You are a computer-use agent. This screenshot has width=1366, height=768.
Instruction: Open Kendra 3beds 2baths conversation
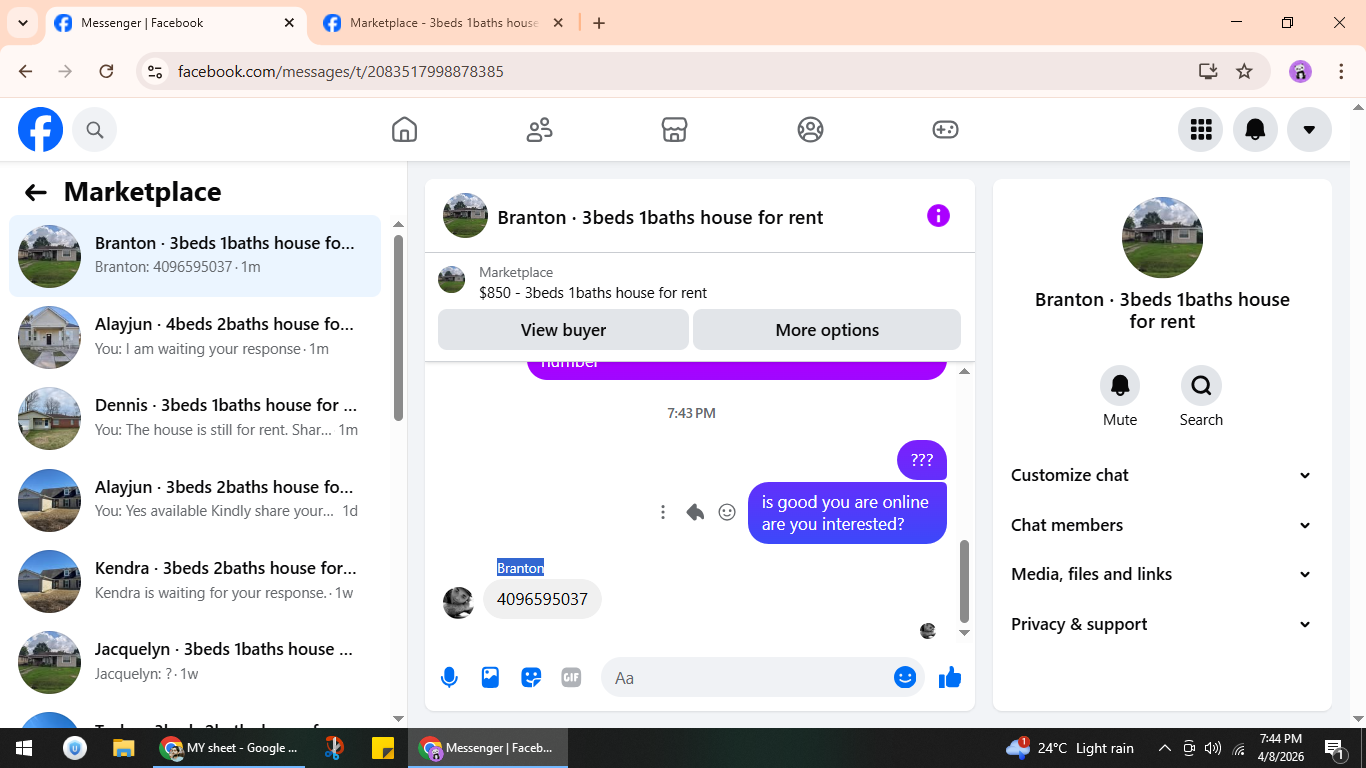coord(195,581)
